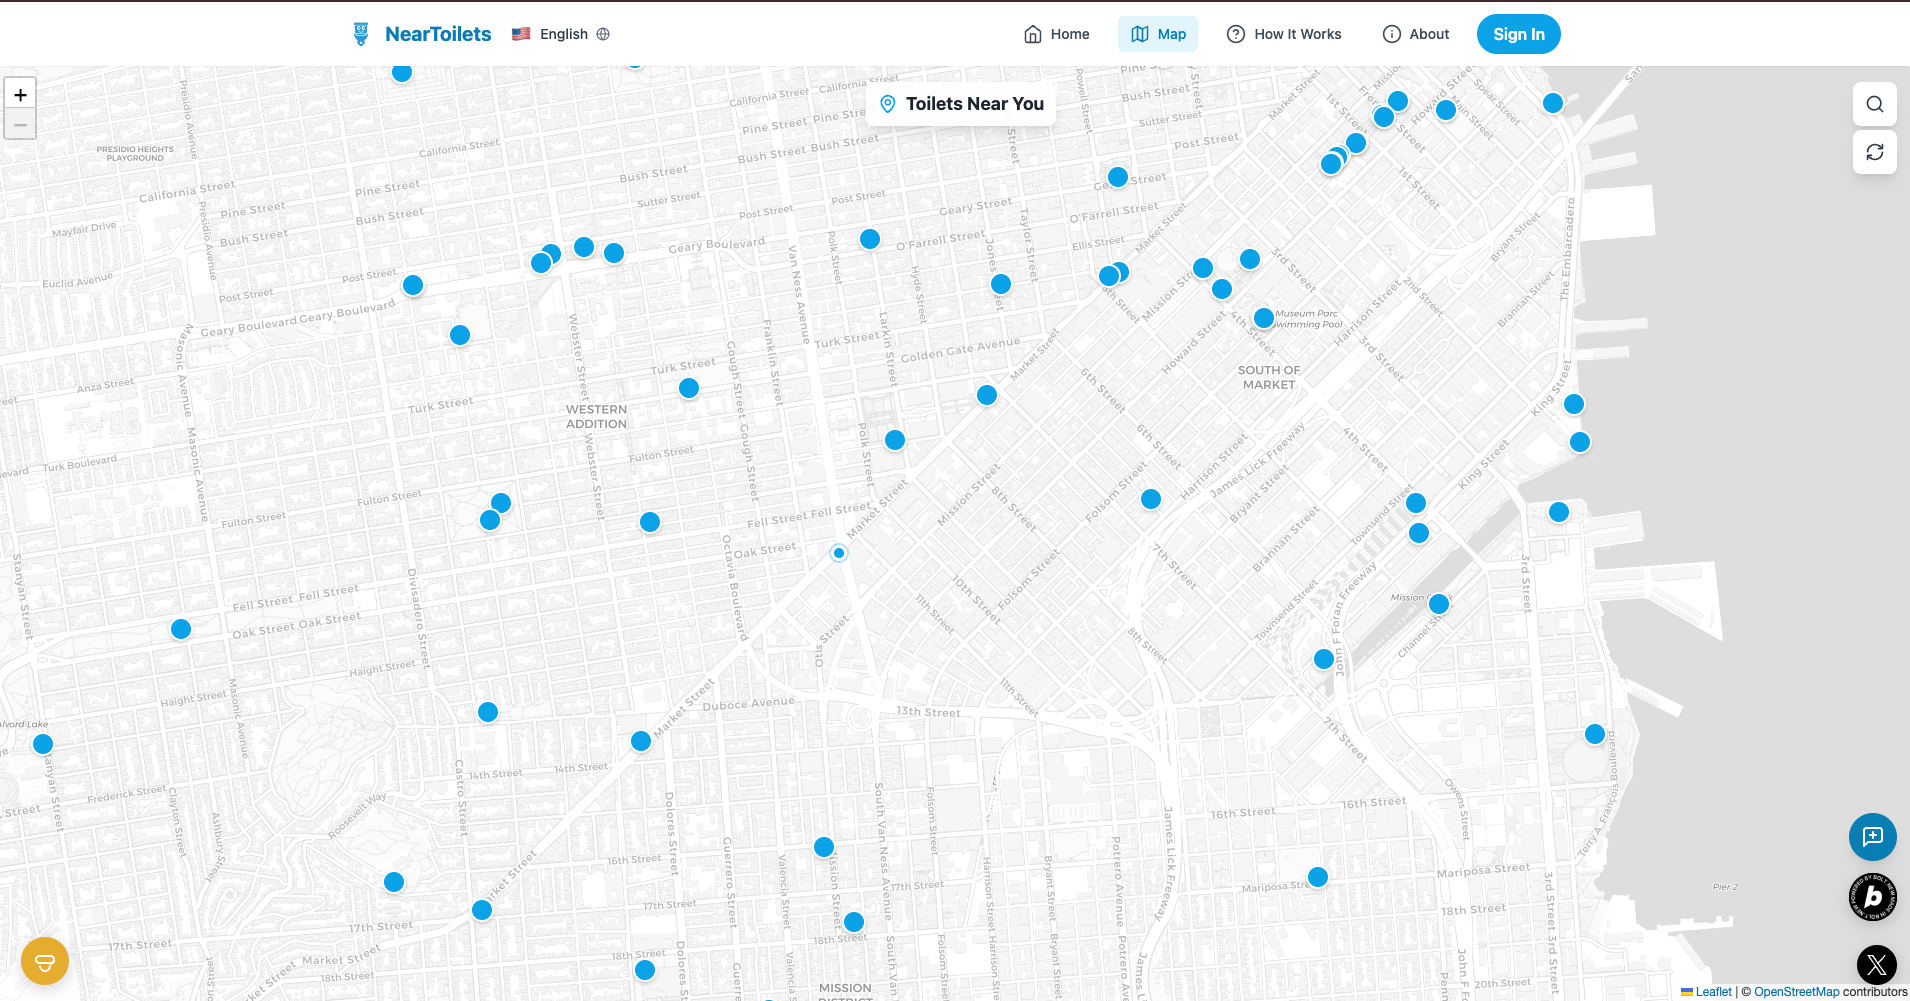Select toilet marker on Stanyan Street near Alvord Lake
This screenshot has height=1001, width=1910.
point(43,744)
